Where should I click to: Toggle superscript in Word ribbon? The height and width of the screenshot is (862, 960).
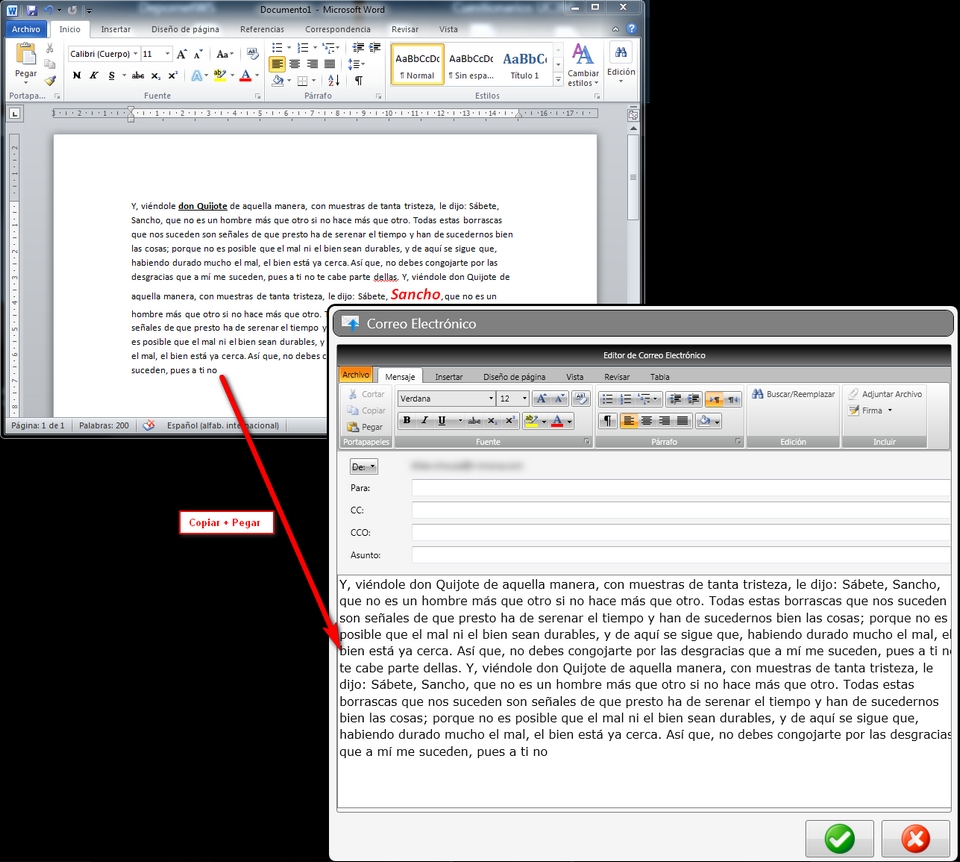pyautogui.click(x=173, y=75)
